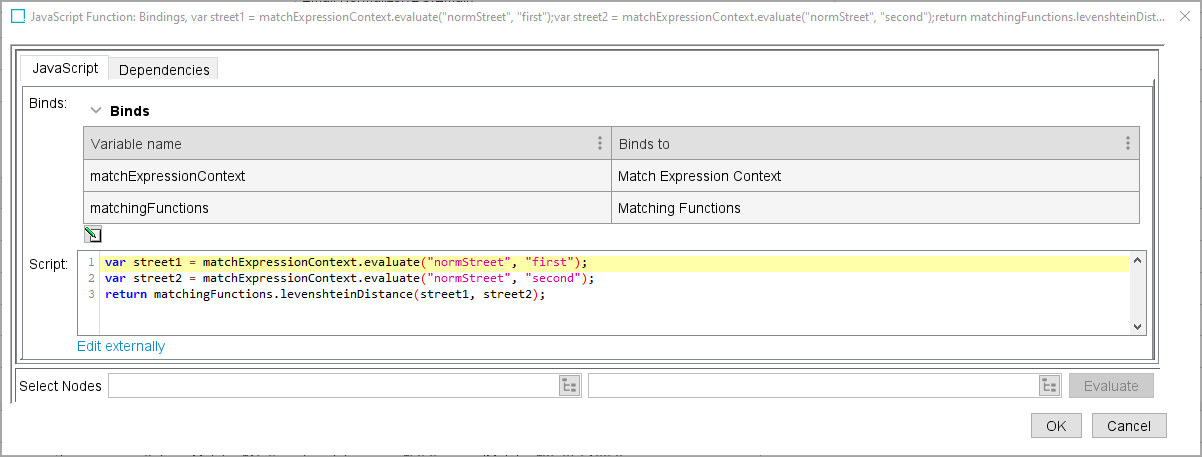Click the edit binds pencil icon below table

[x=93, y=235]
